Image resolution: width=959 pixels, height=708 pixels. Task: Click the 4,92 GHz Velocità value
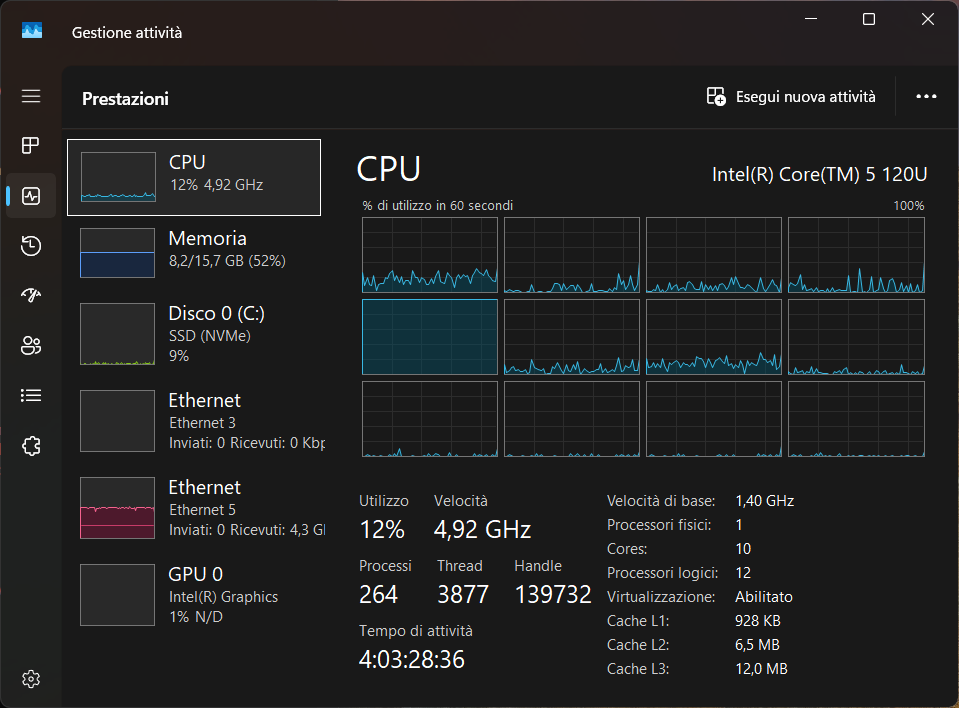point(483,529)
